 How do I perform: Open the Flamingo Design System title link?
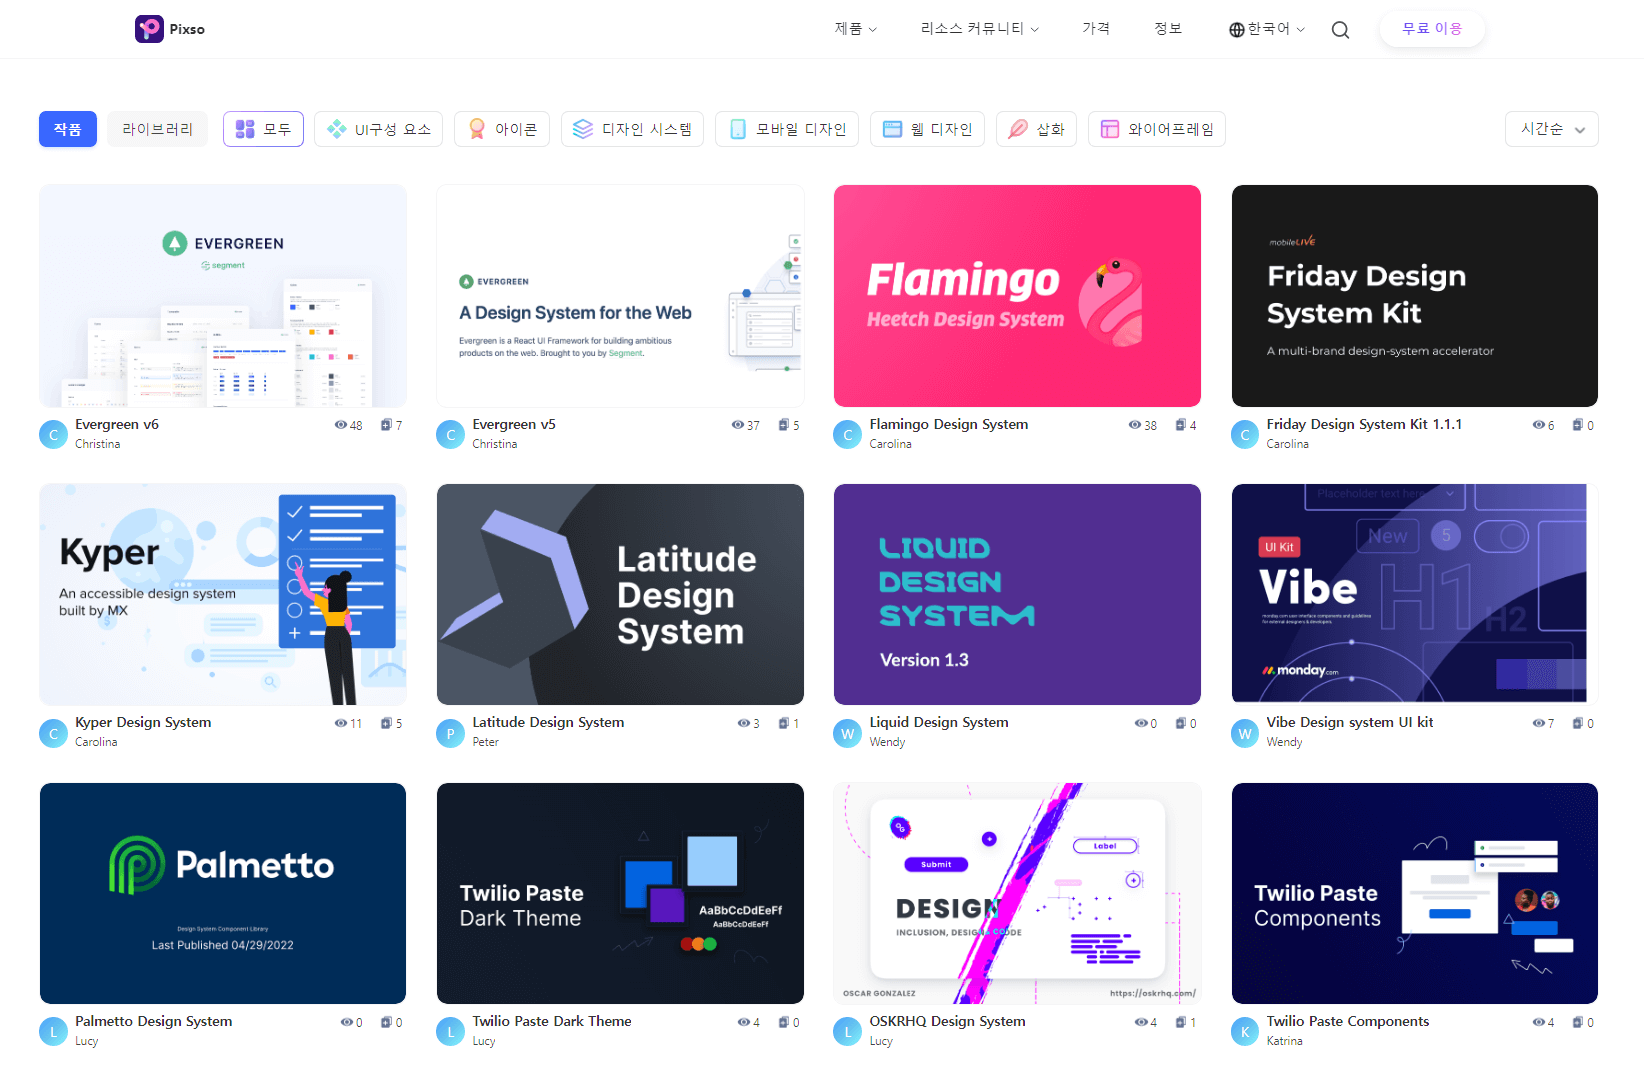(949, 424)
